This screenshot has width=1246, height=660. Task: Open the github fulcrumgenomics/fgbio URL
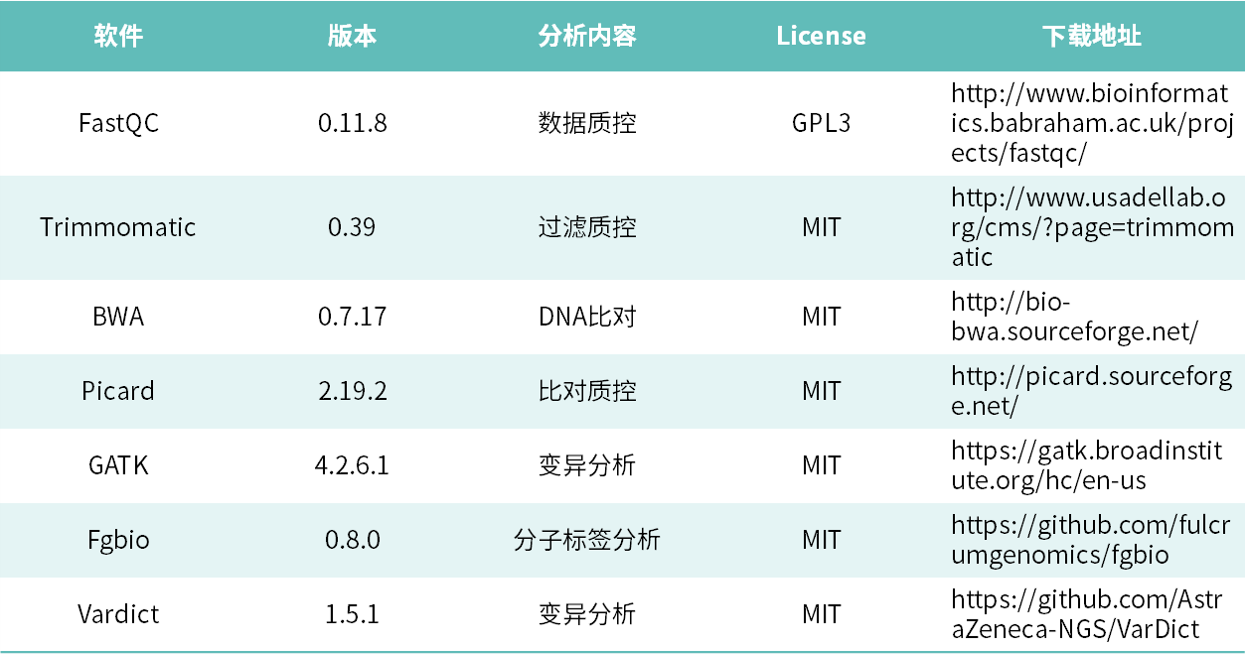1091,540
